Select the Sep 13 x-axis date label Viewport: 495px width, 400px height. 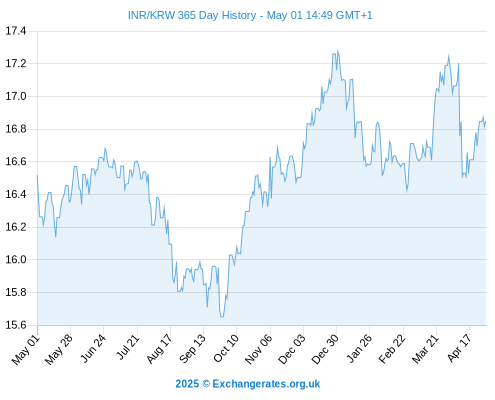192,349
